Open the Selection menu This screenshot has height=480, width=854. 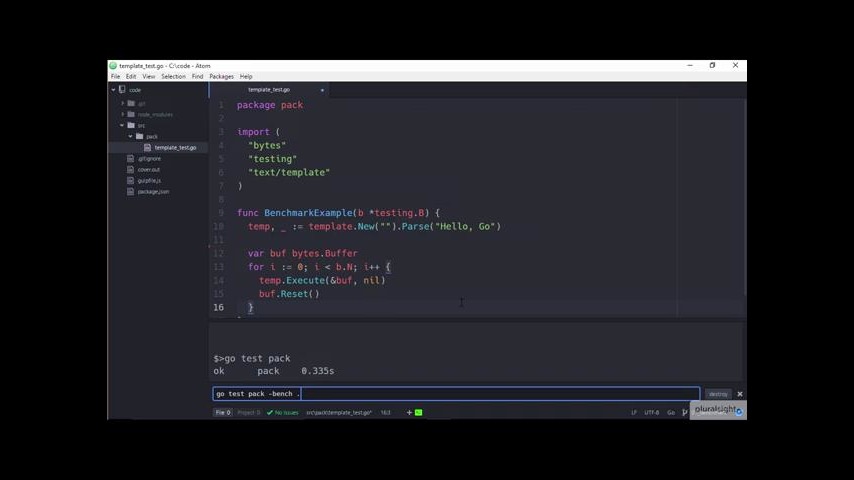click(x=173, y=76)
